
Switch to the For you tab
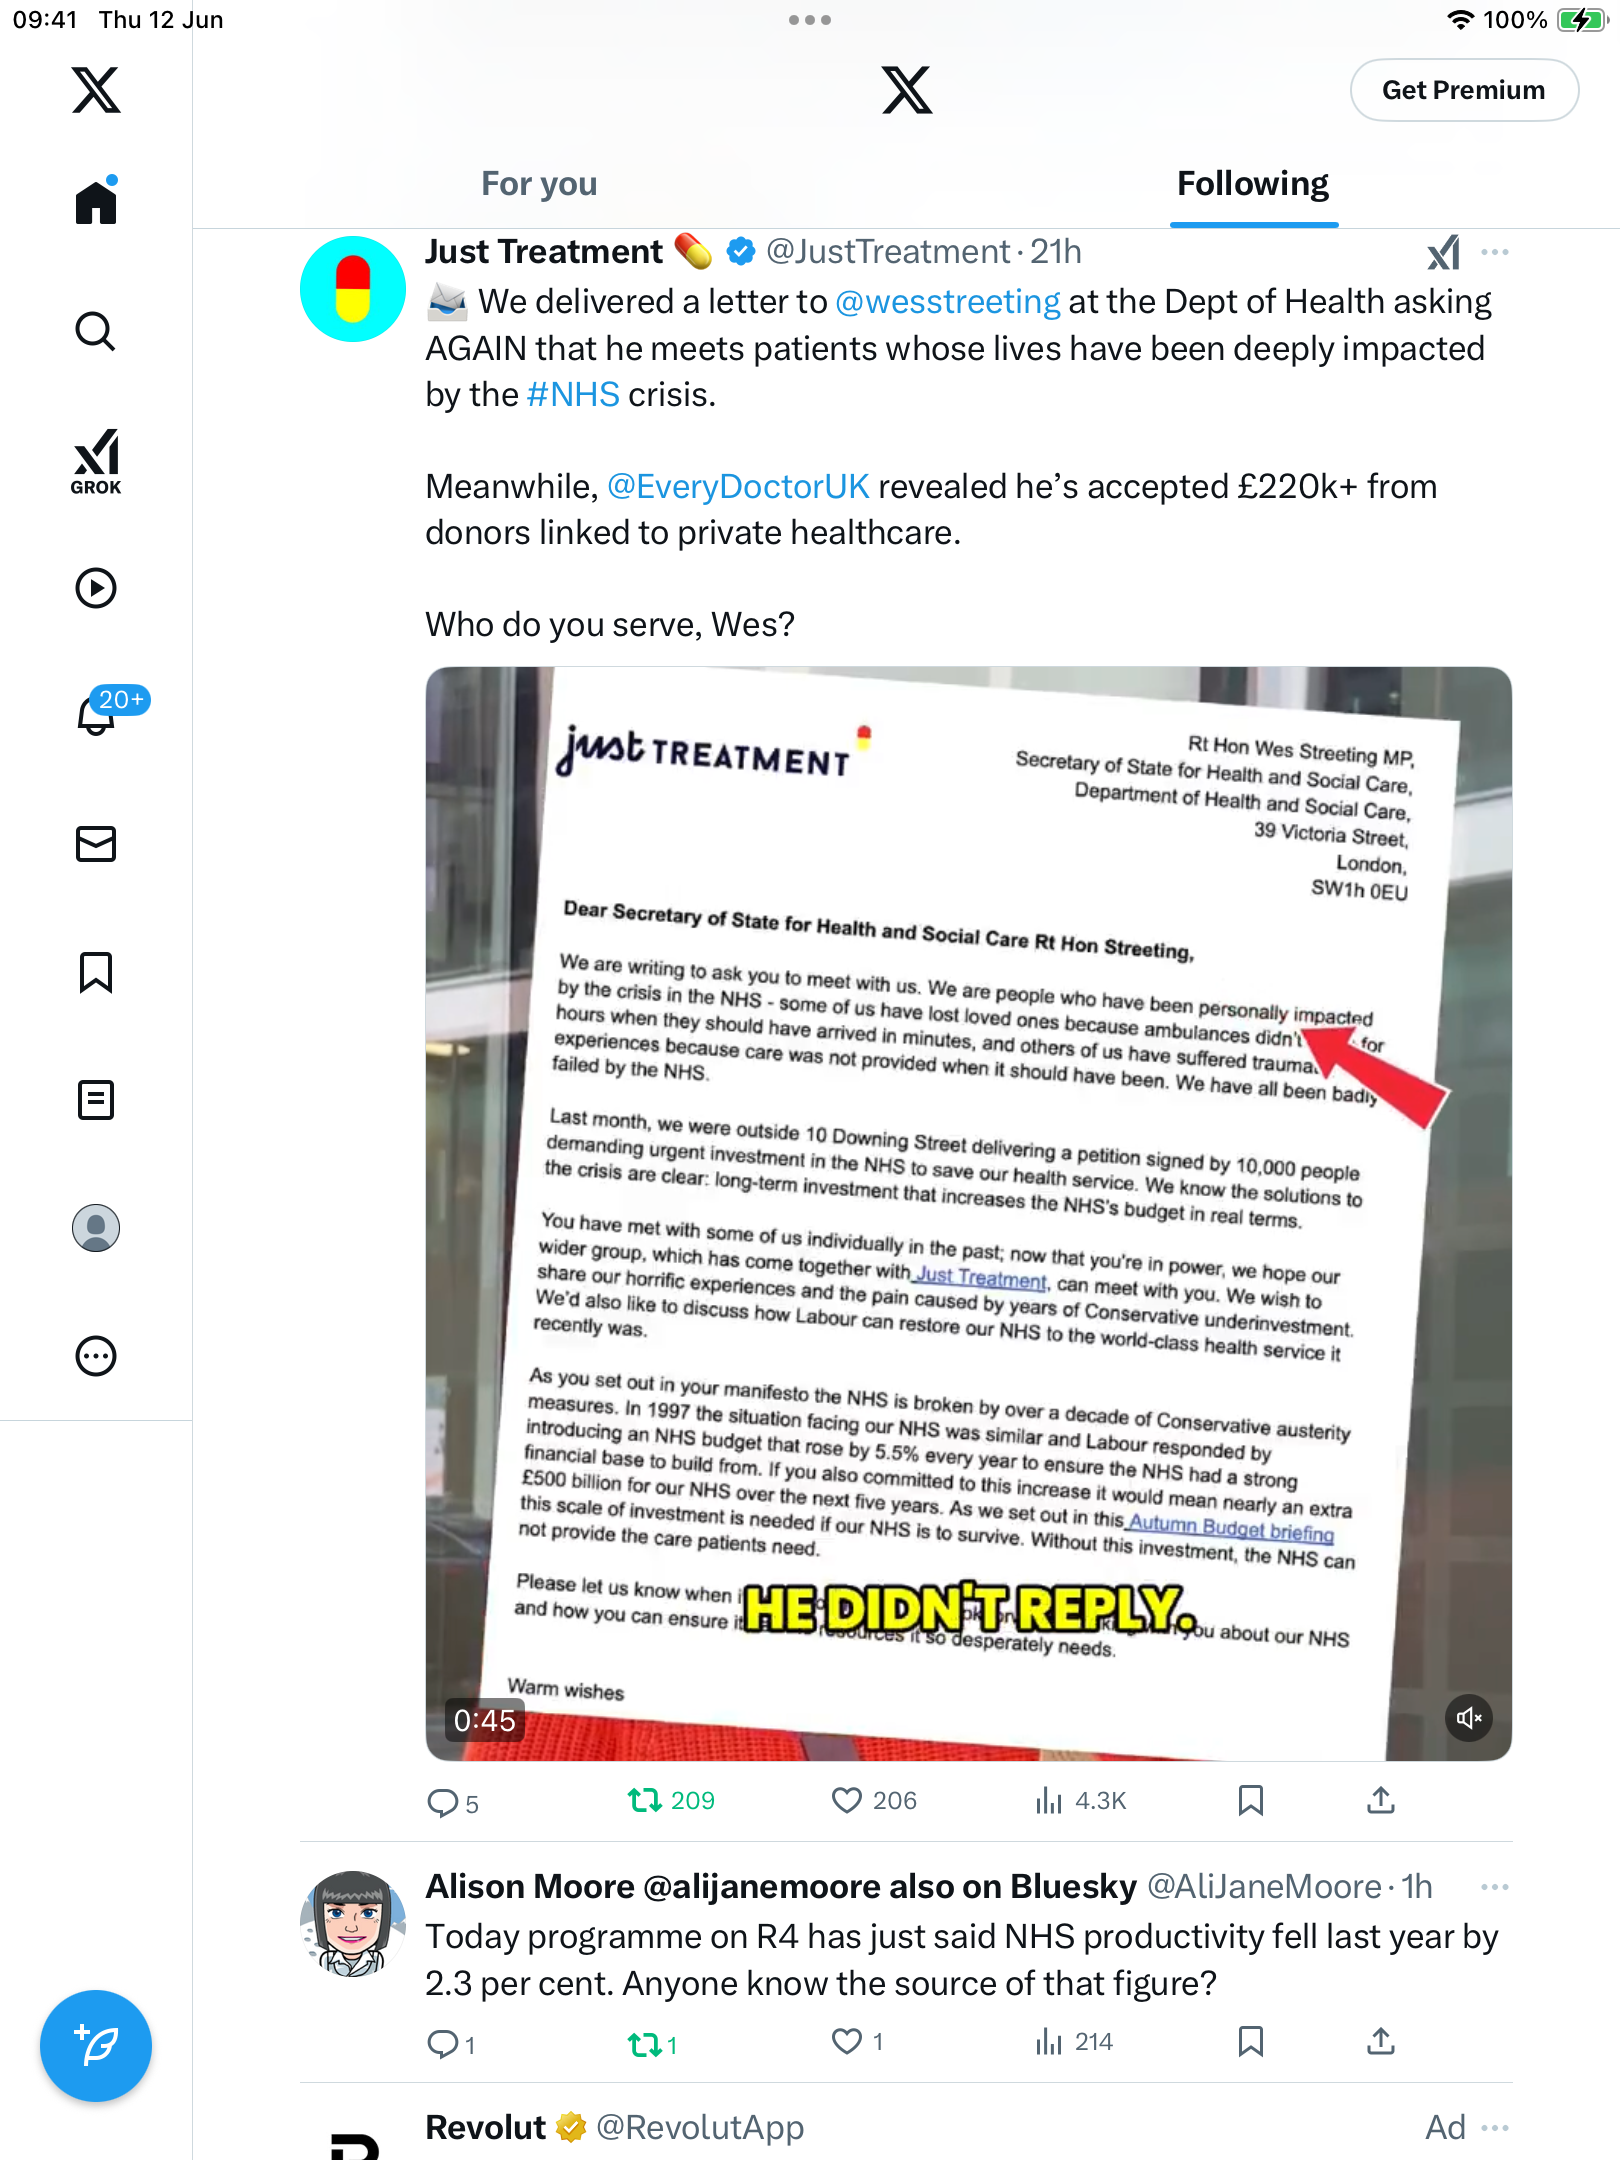point(539,184)
